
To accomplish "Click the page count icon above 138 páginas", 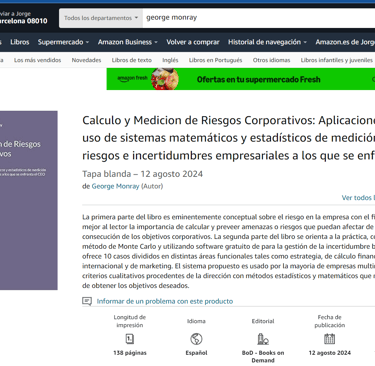I will 130,339.
